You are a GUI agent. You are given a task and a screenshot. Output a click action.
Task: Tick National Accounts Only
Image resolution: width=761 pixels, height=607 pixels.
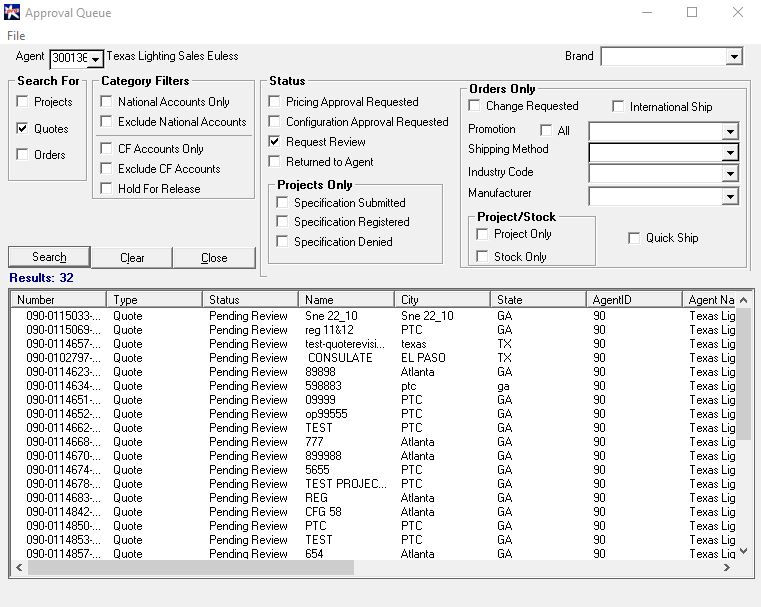coord(106,101)
